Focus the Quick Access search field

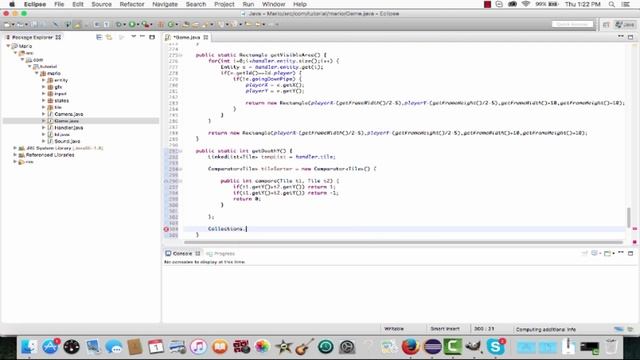click(572, 24)
